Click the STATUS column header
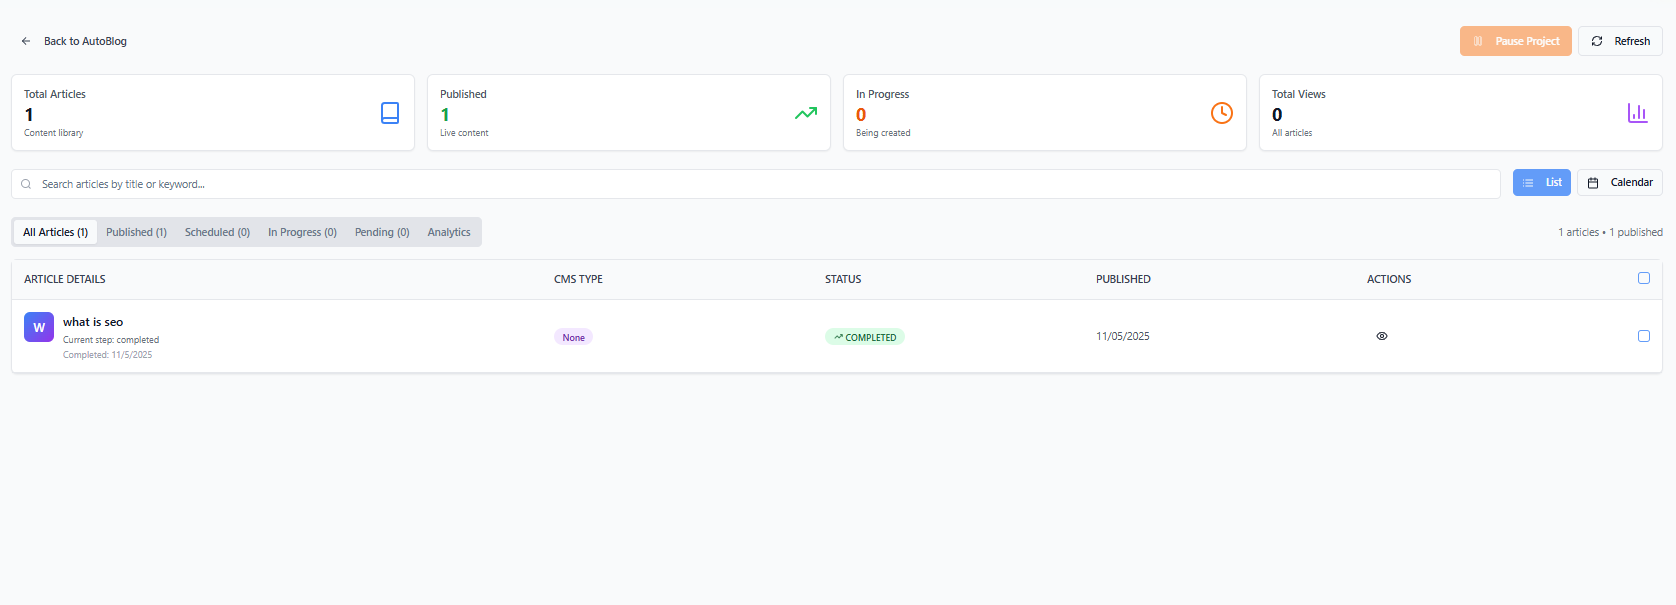Viewport: 1676px width, 605px height. click(843, 279)
